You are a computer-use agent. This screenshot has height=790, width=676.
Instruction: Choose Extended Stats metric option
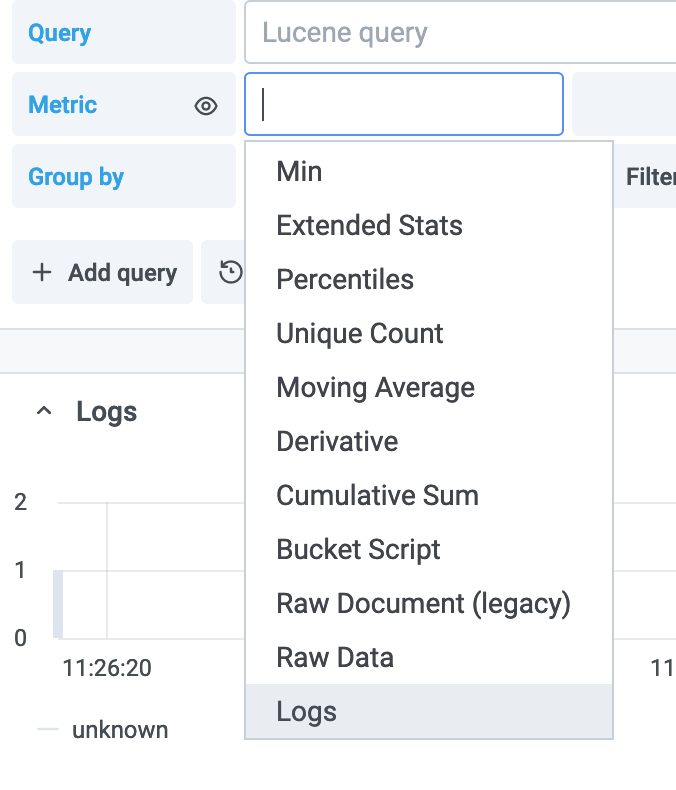click(x=369, y=226)
